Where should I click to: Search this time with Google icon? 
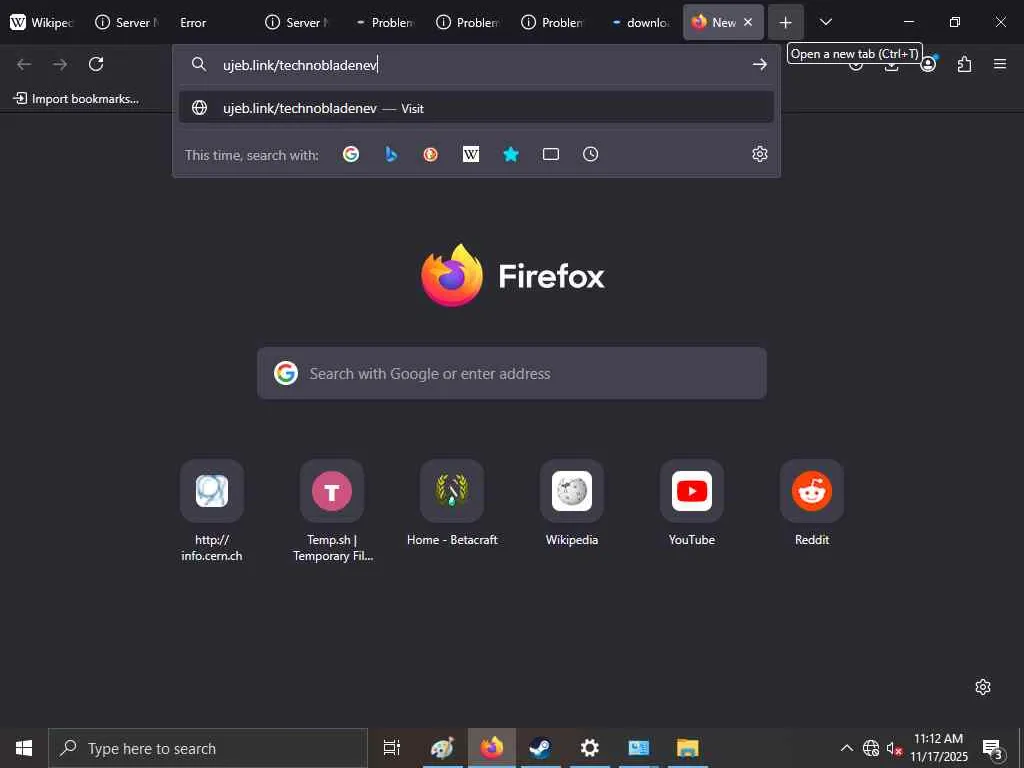(x=351, y=154)
